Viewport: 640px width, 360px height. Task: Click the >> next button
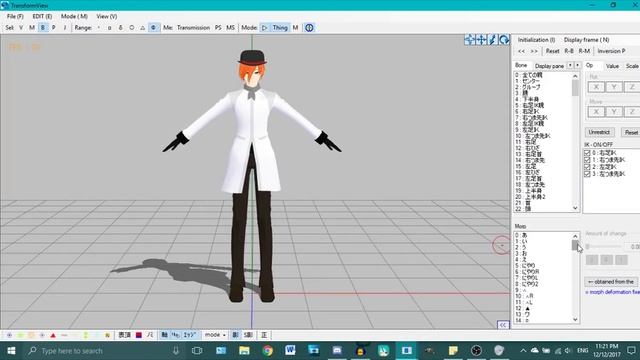[534, 51]
